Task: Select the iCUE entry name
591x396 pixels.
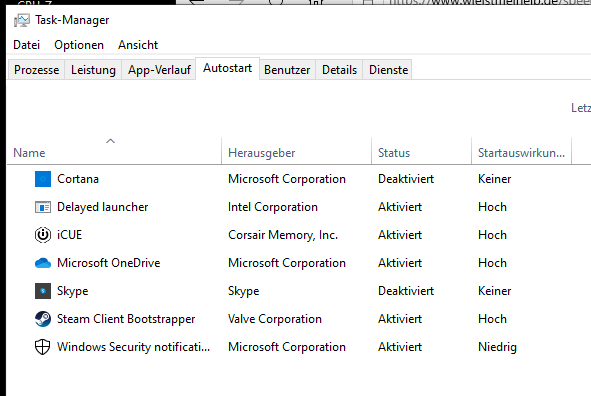Action: 69,235
